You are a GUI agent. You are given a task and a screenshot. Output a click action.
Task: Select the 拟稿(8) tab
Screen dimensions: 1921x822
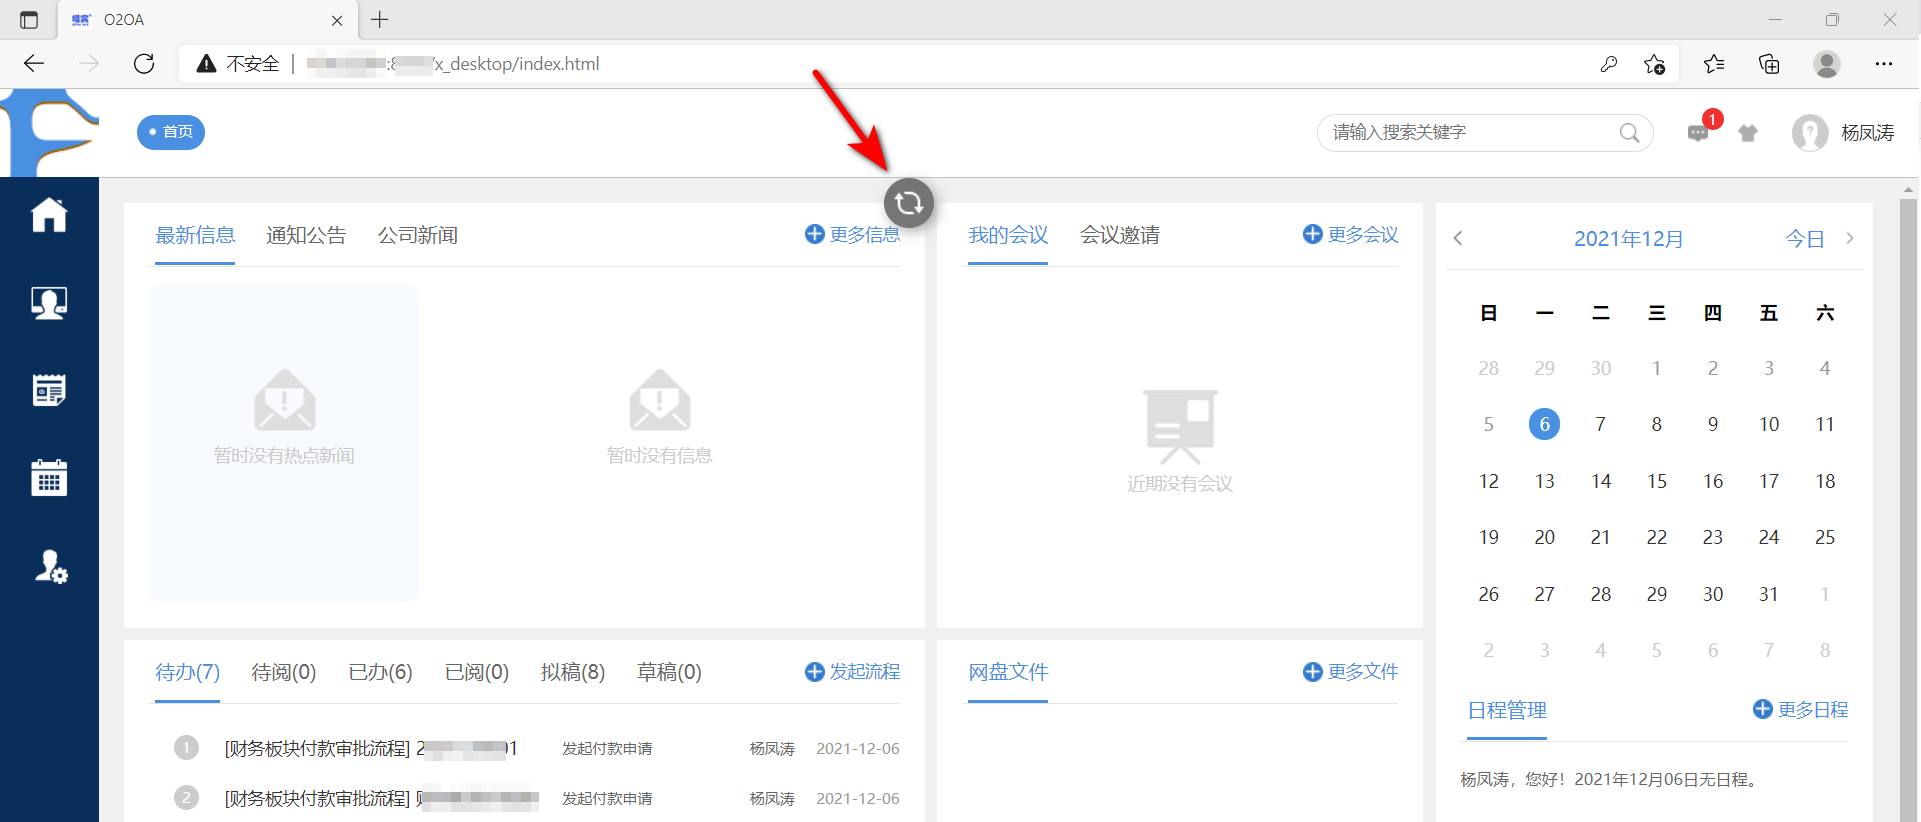coord(573,672)
